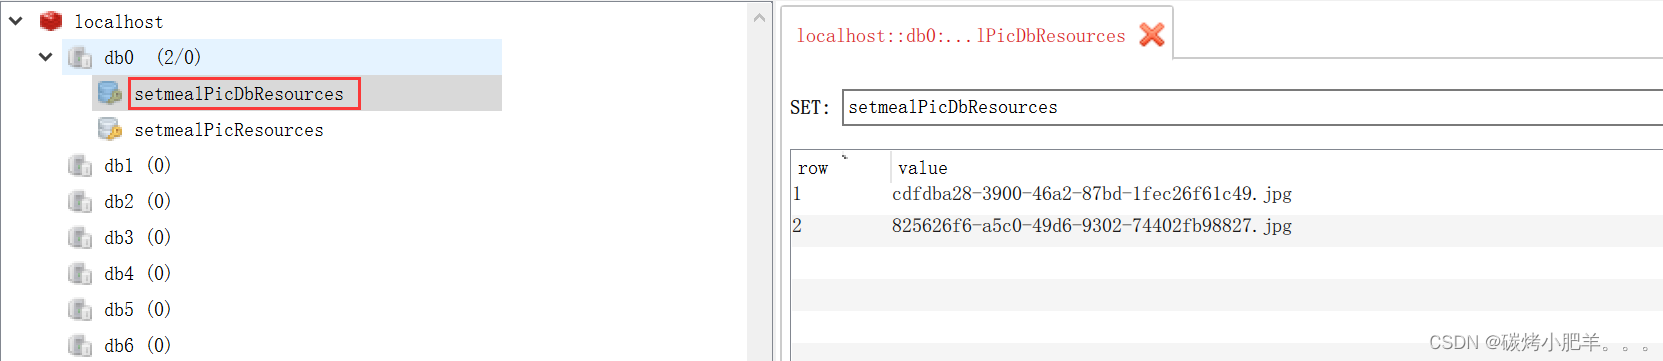Click the setmealPicResources key icon

[x=110, y=129]
